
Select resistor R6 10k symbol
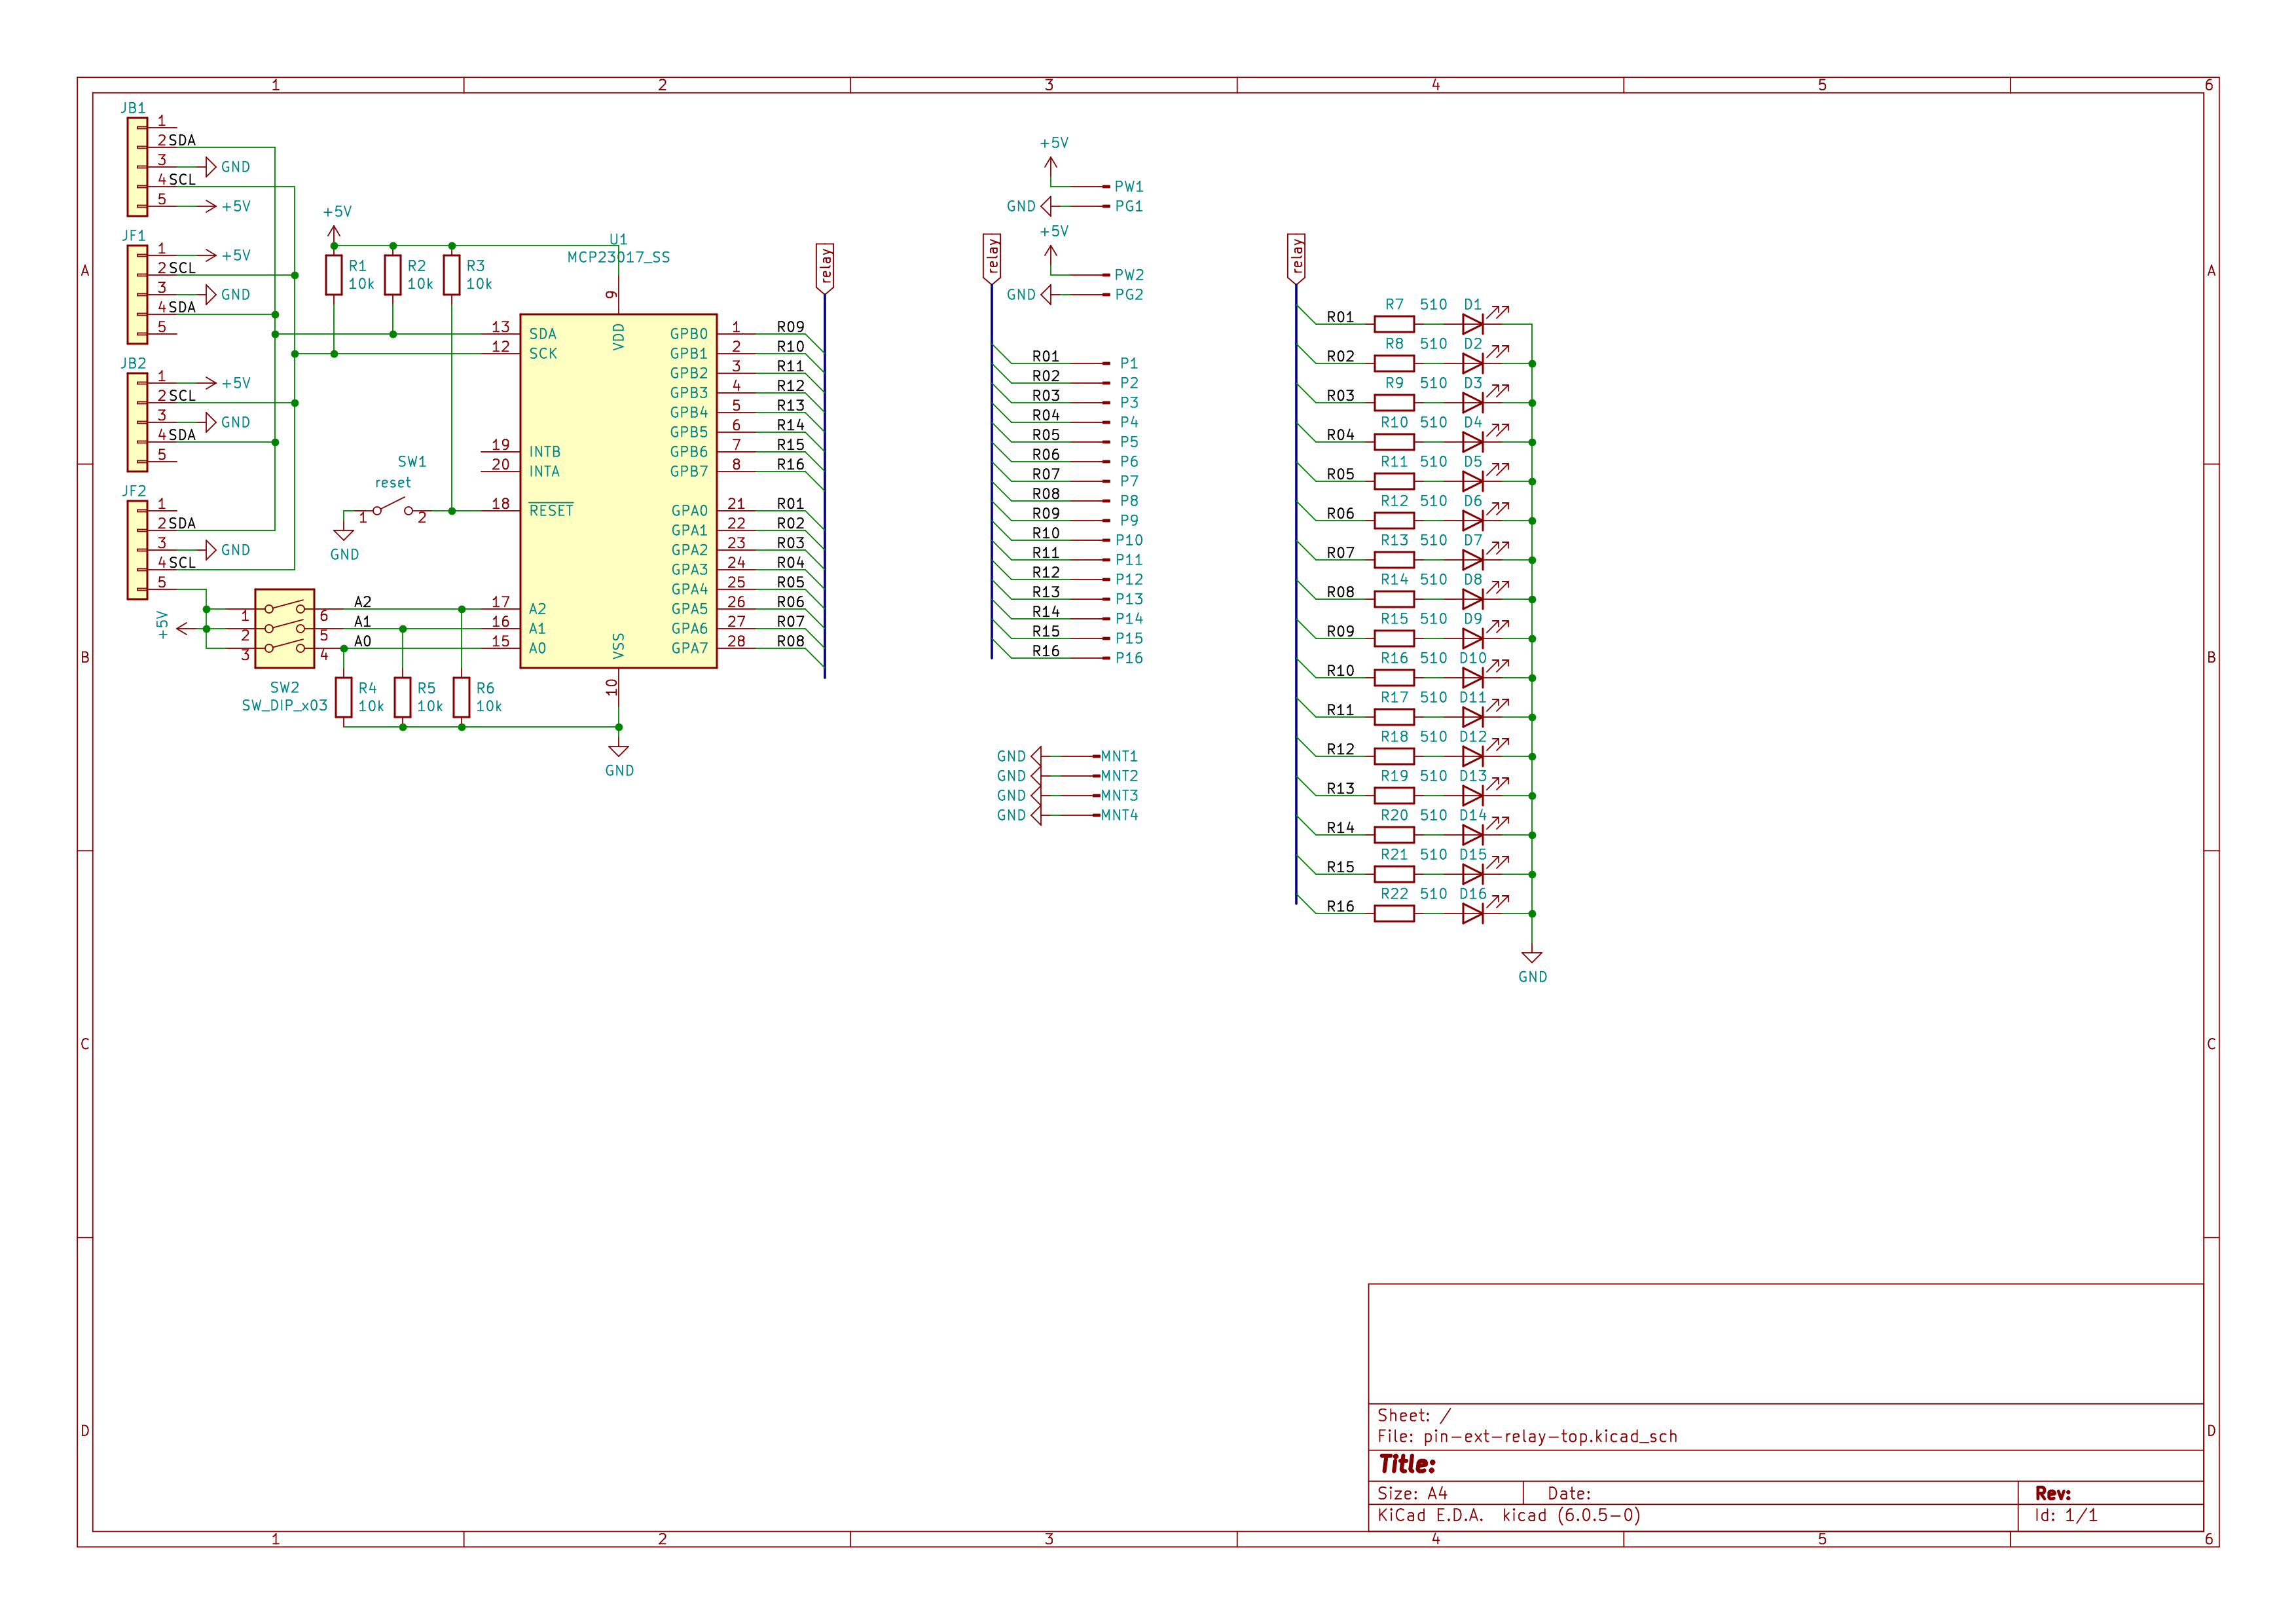461,697
